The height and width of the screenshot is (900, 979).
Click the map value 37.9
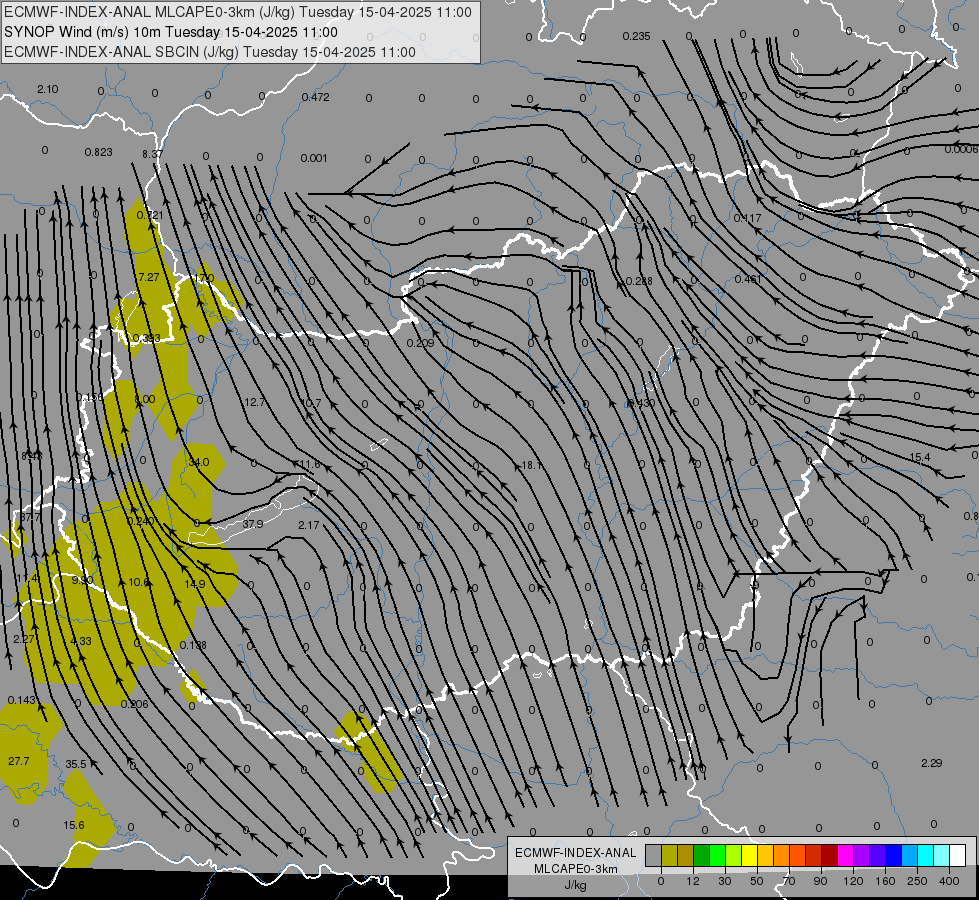point(252,524)
